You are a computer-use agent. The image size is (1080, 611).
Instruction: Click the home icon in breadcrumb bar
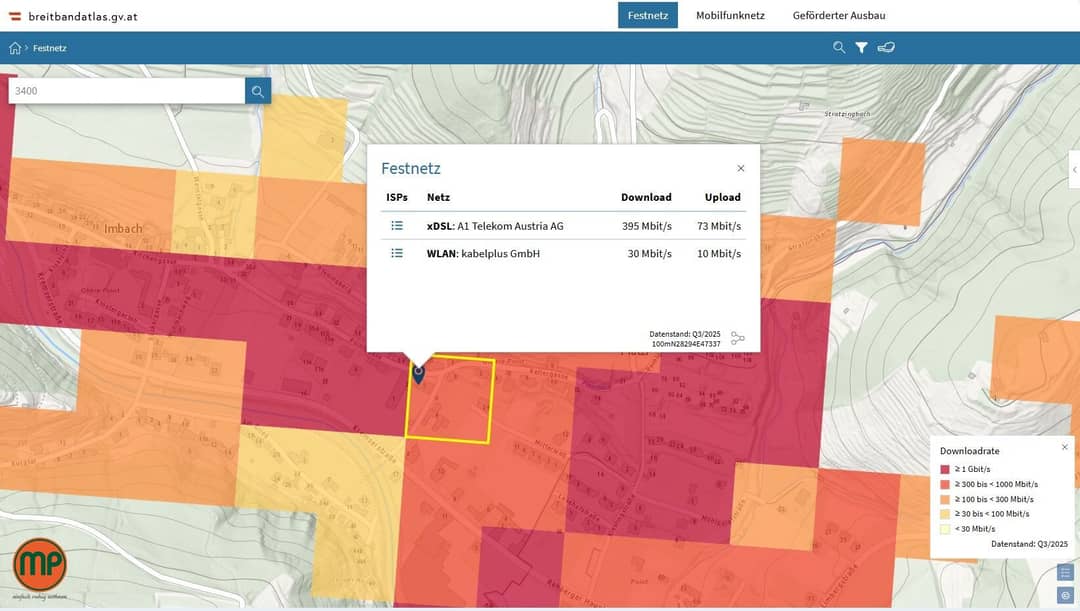click(x=15, y=48)
